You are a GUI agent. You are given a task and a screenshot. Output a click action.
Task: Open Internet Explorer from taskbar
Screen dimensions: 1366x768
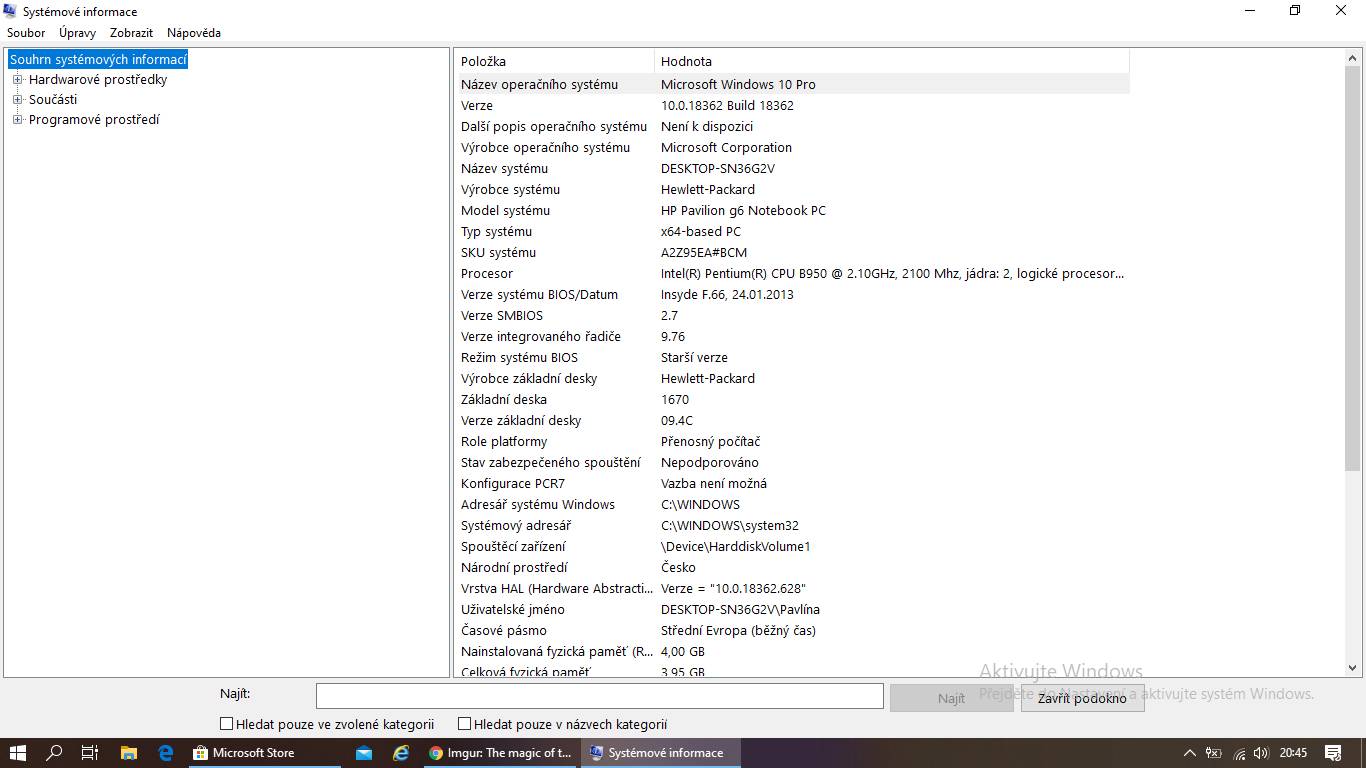pyautogui.click(x=401, y=753)
